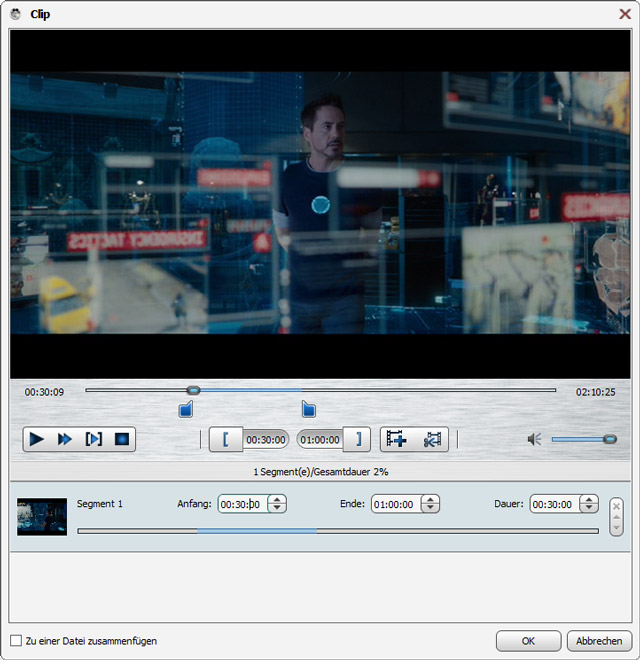Set end point with right bracket button
The height and width of the screenshot is (660, 640).
coord(357,439)
